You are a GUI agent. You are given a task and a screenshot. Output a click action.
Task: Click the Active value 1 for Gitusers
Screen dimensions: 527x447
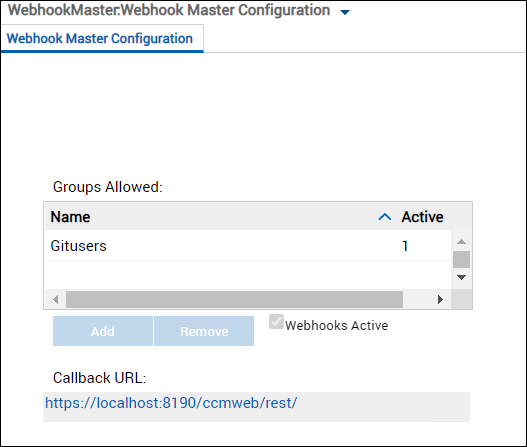point(405,246)
